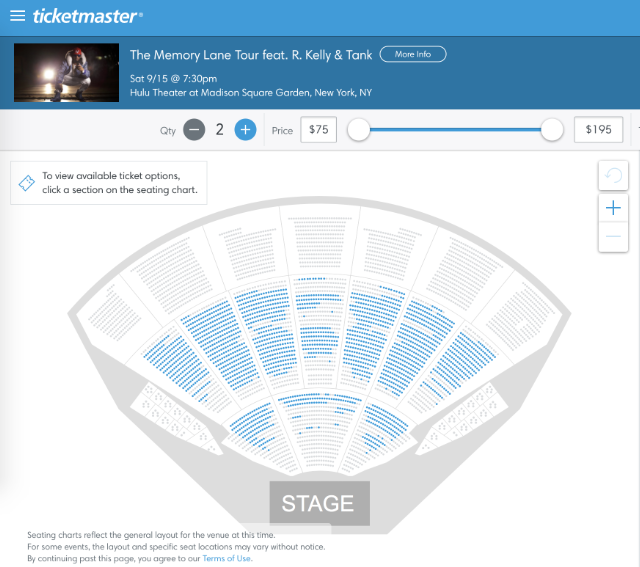
Task: Zoom out of the seating chart
Action: point(613,236)
